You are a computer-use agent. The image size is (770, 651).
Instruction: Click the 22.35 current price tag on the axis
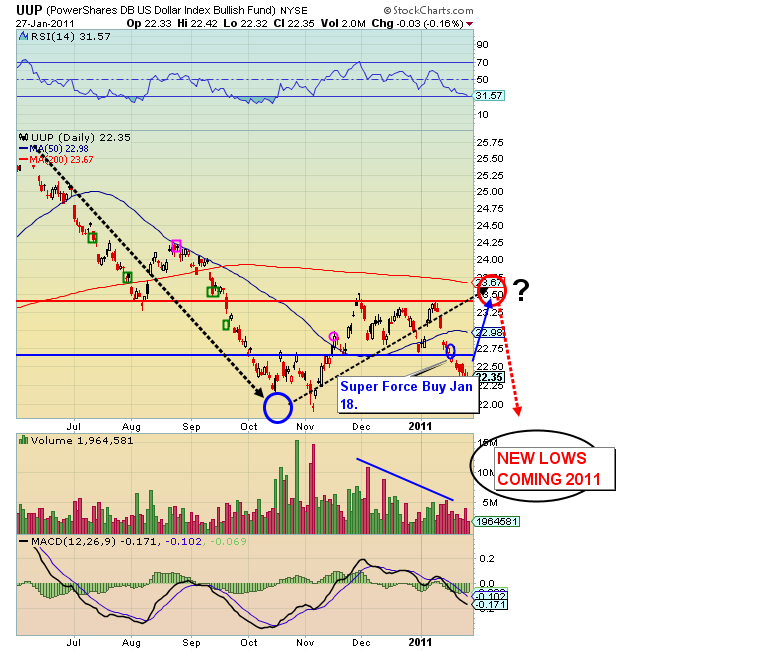click(489, 377)
